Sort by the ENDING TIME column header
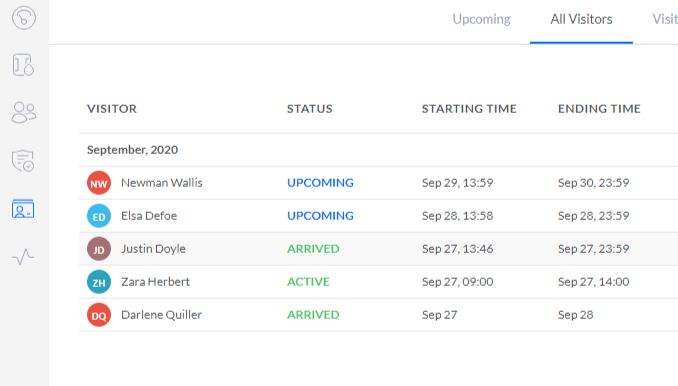Screen dimensions: 678x386 click(x=599, y=108)
